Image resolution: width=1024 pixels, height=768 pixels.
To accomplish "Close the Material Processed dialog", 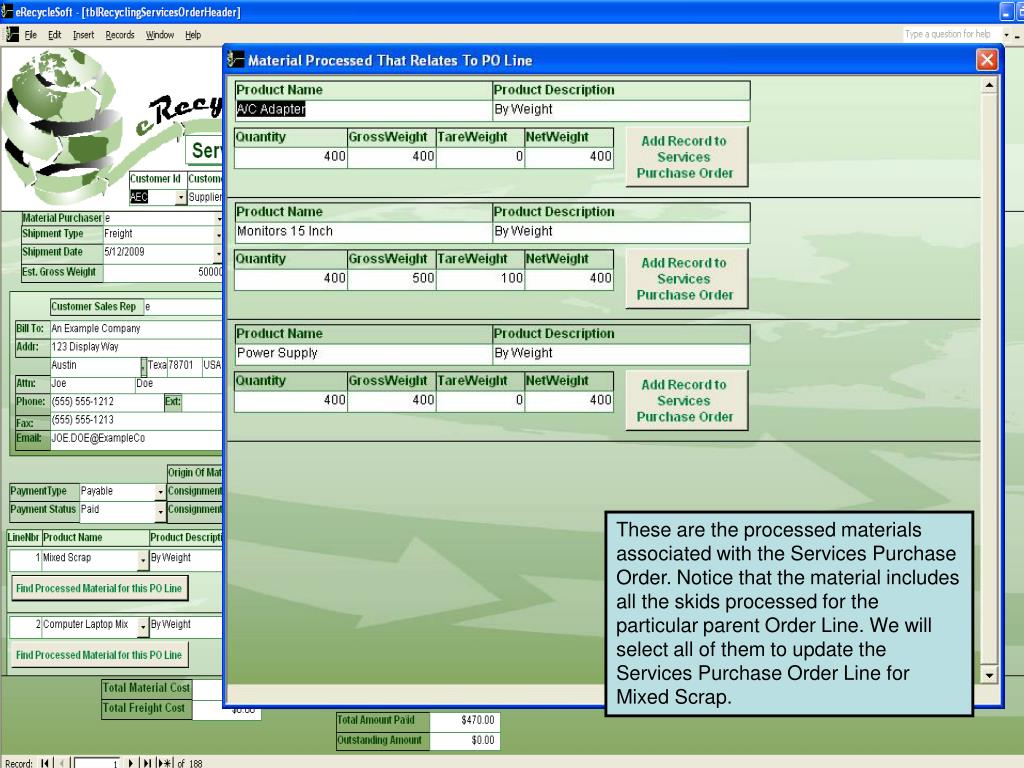I will [987, 60].
